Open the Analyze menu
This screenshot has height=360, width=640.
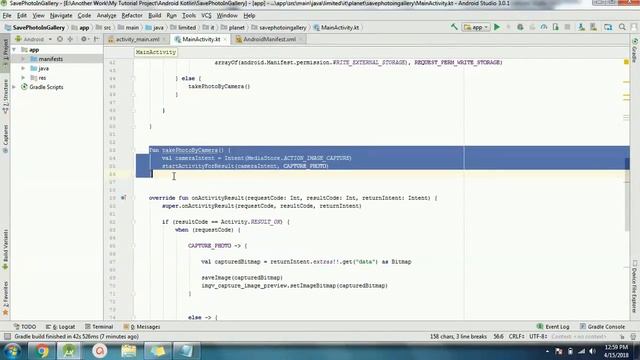[x=107, y=16]
